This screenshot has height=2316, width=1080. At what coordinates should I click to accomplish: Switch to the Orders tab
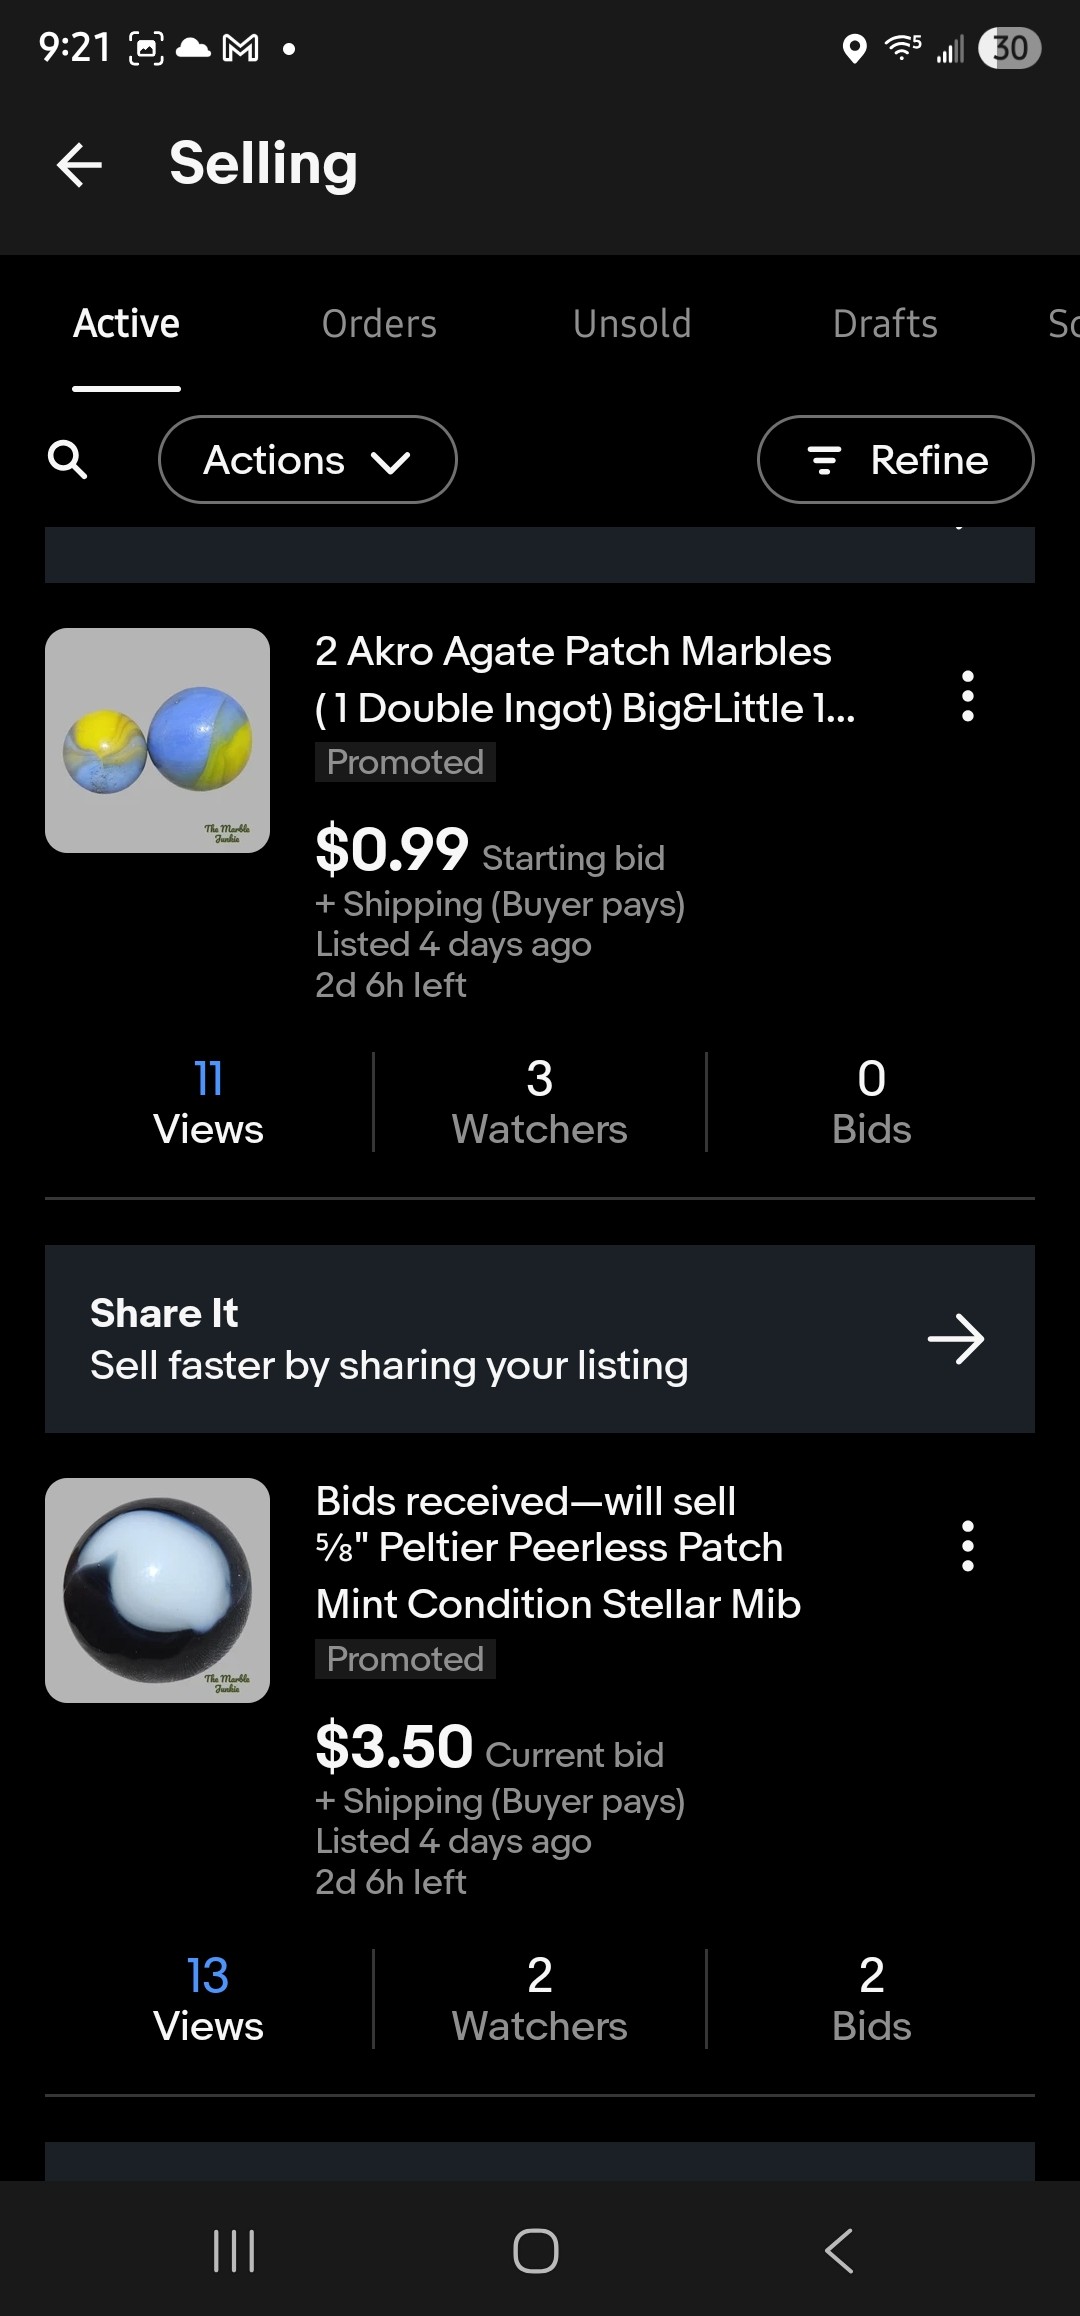[x=379, y=324]
